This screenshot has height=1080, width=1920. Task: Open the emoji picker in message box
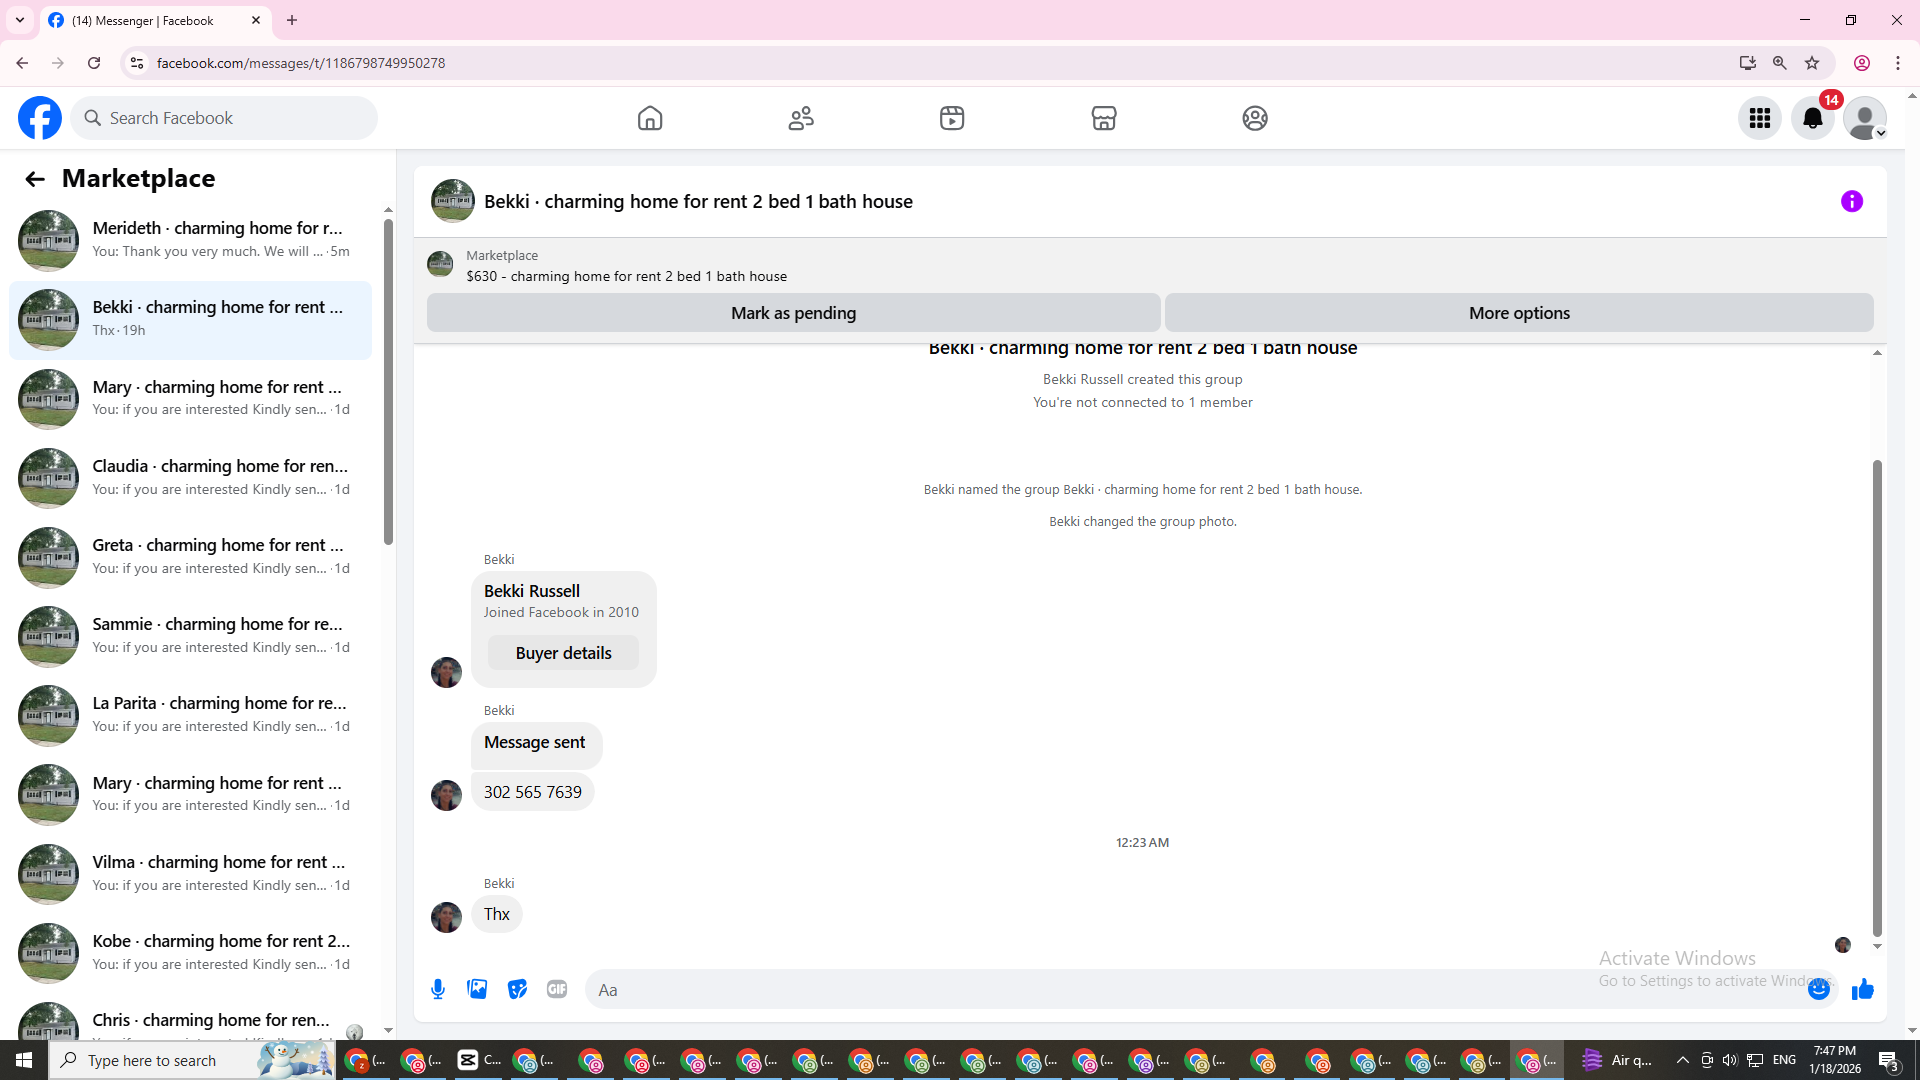pos(1818,989)
